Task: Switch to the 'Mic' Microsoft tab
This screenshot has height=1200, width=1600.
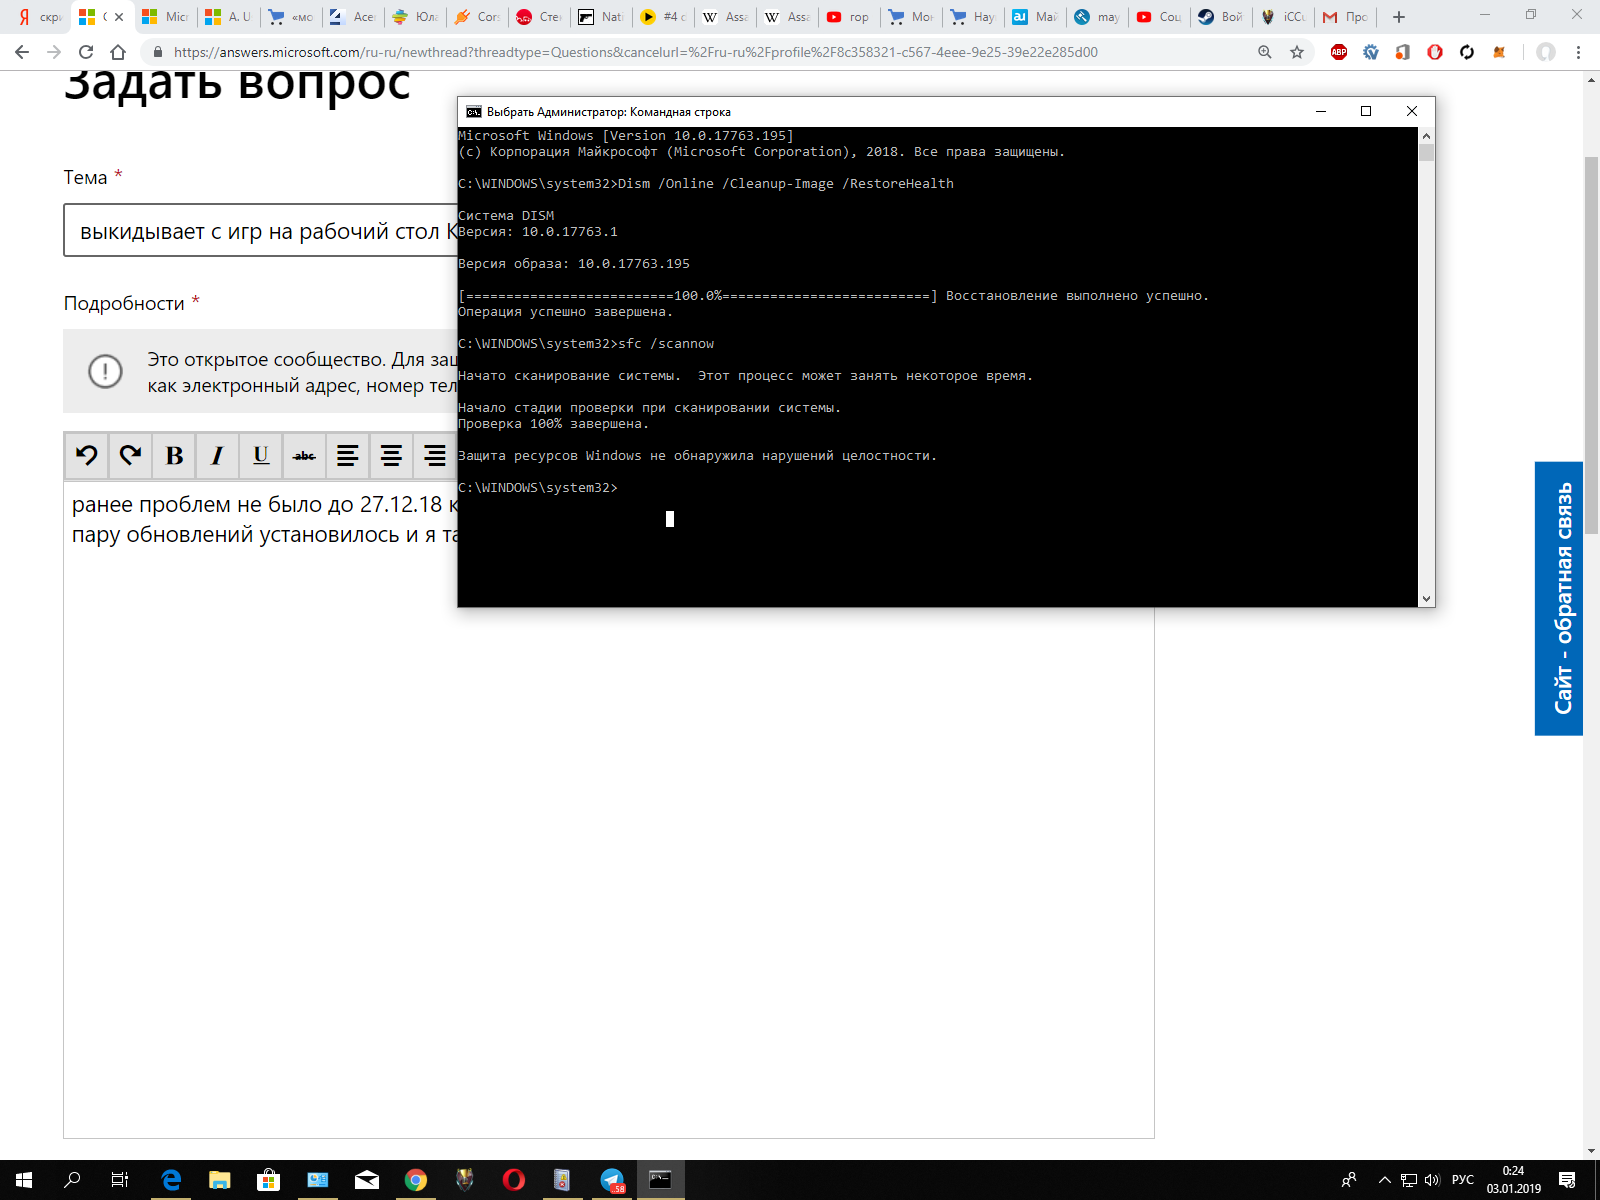Action: pyautogui.click(x=165, y=17)
